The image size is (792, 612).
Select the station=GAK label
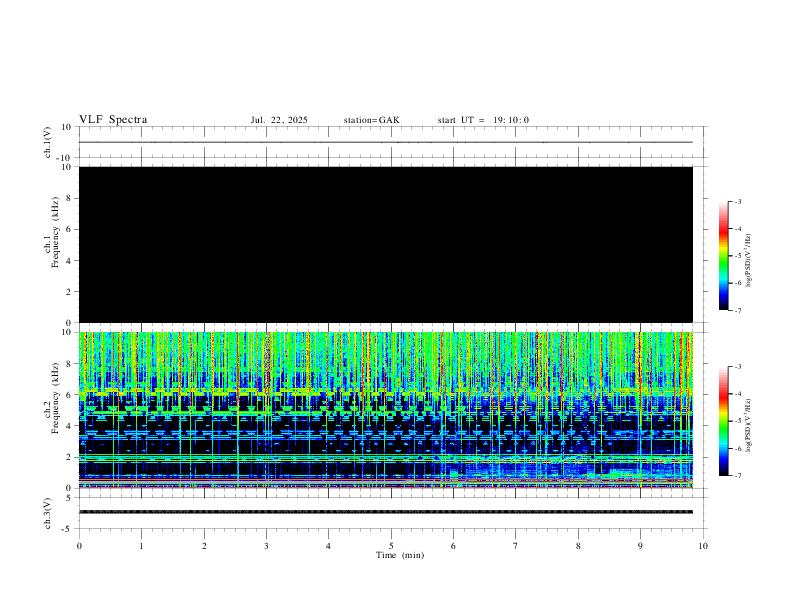click(x=371, y=120)
